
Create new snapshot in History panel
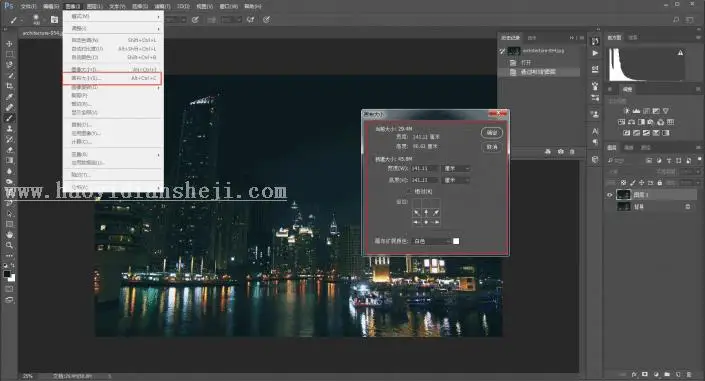560,152
